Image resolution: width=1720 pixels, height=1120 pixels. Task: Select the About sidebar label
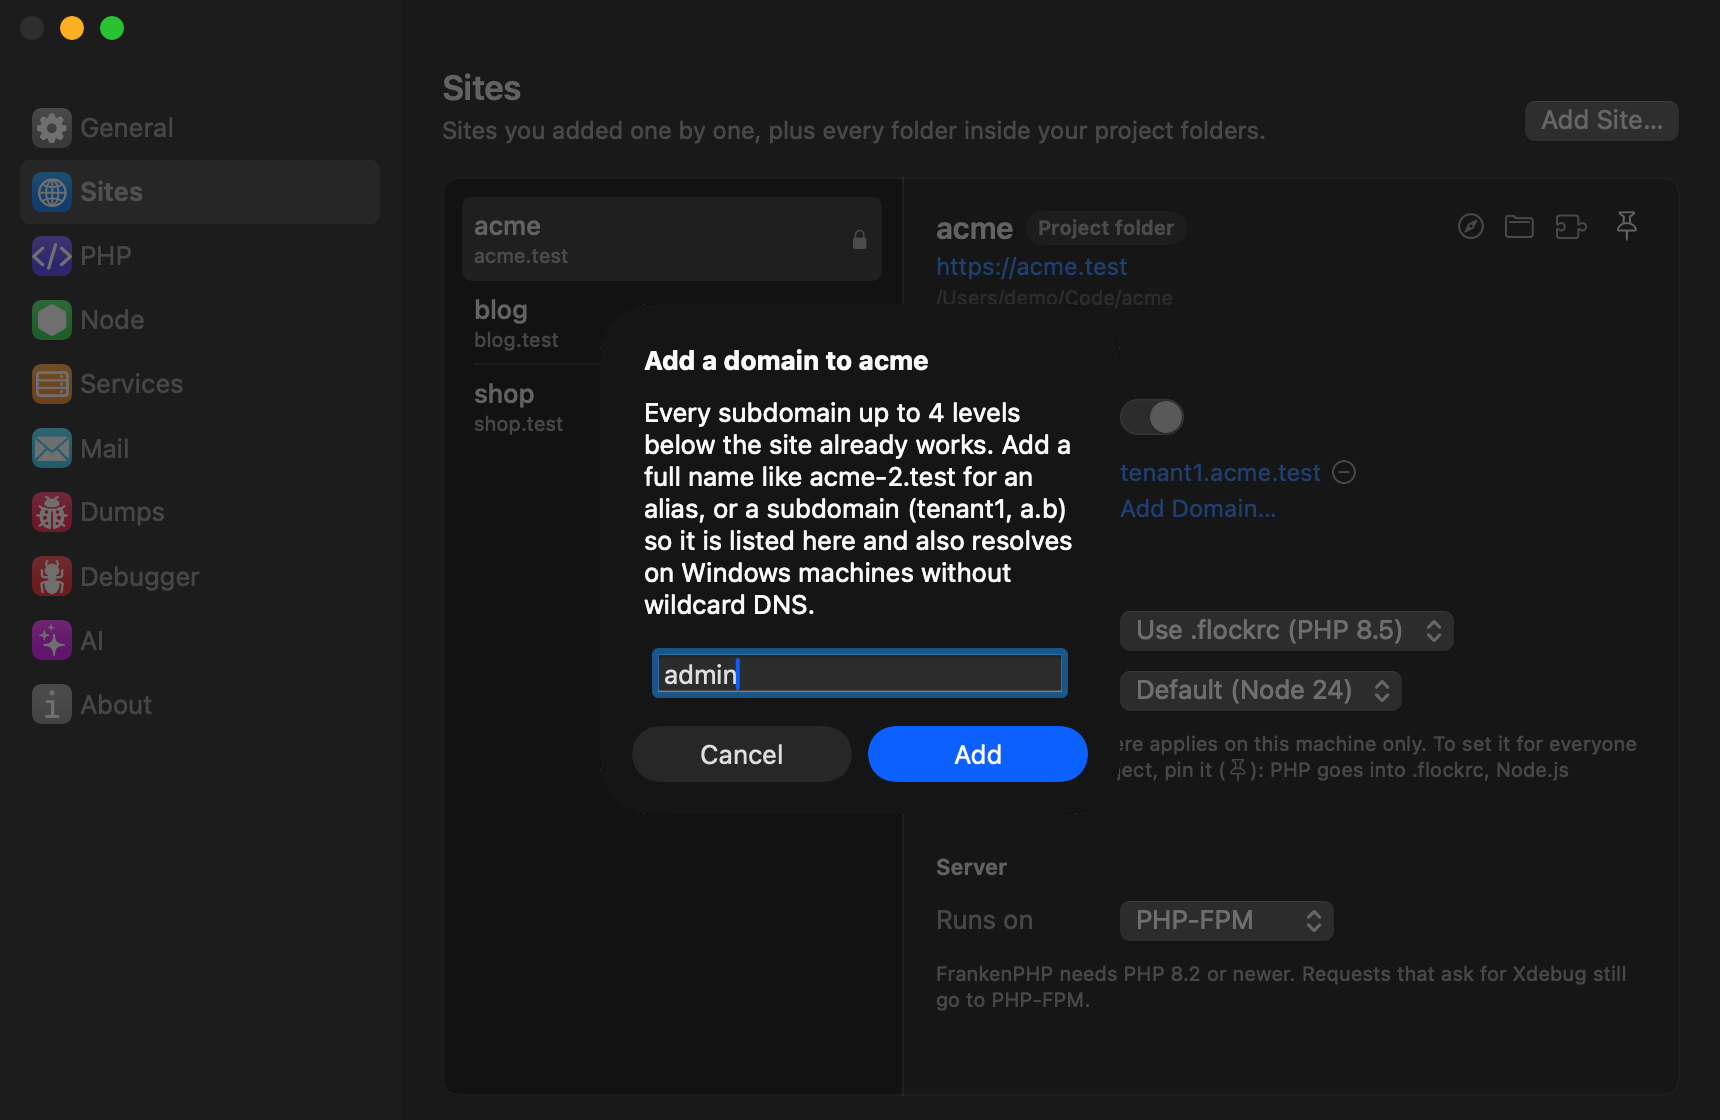(116, 705)
